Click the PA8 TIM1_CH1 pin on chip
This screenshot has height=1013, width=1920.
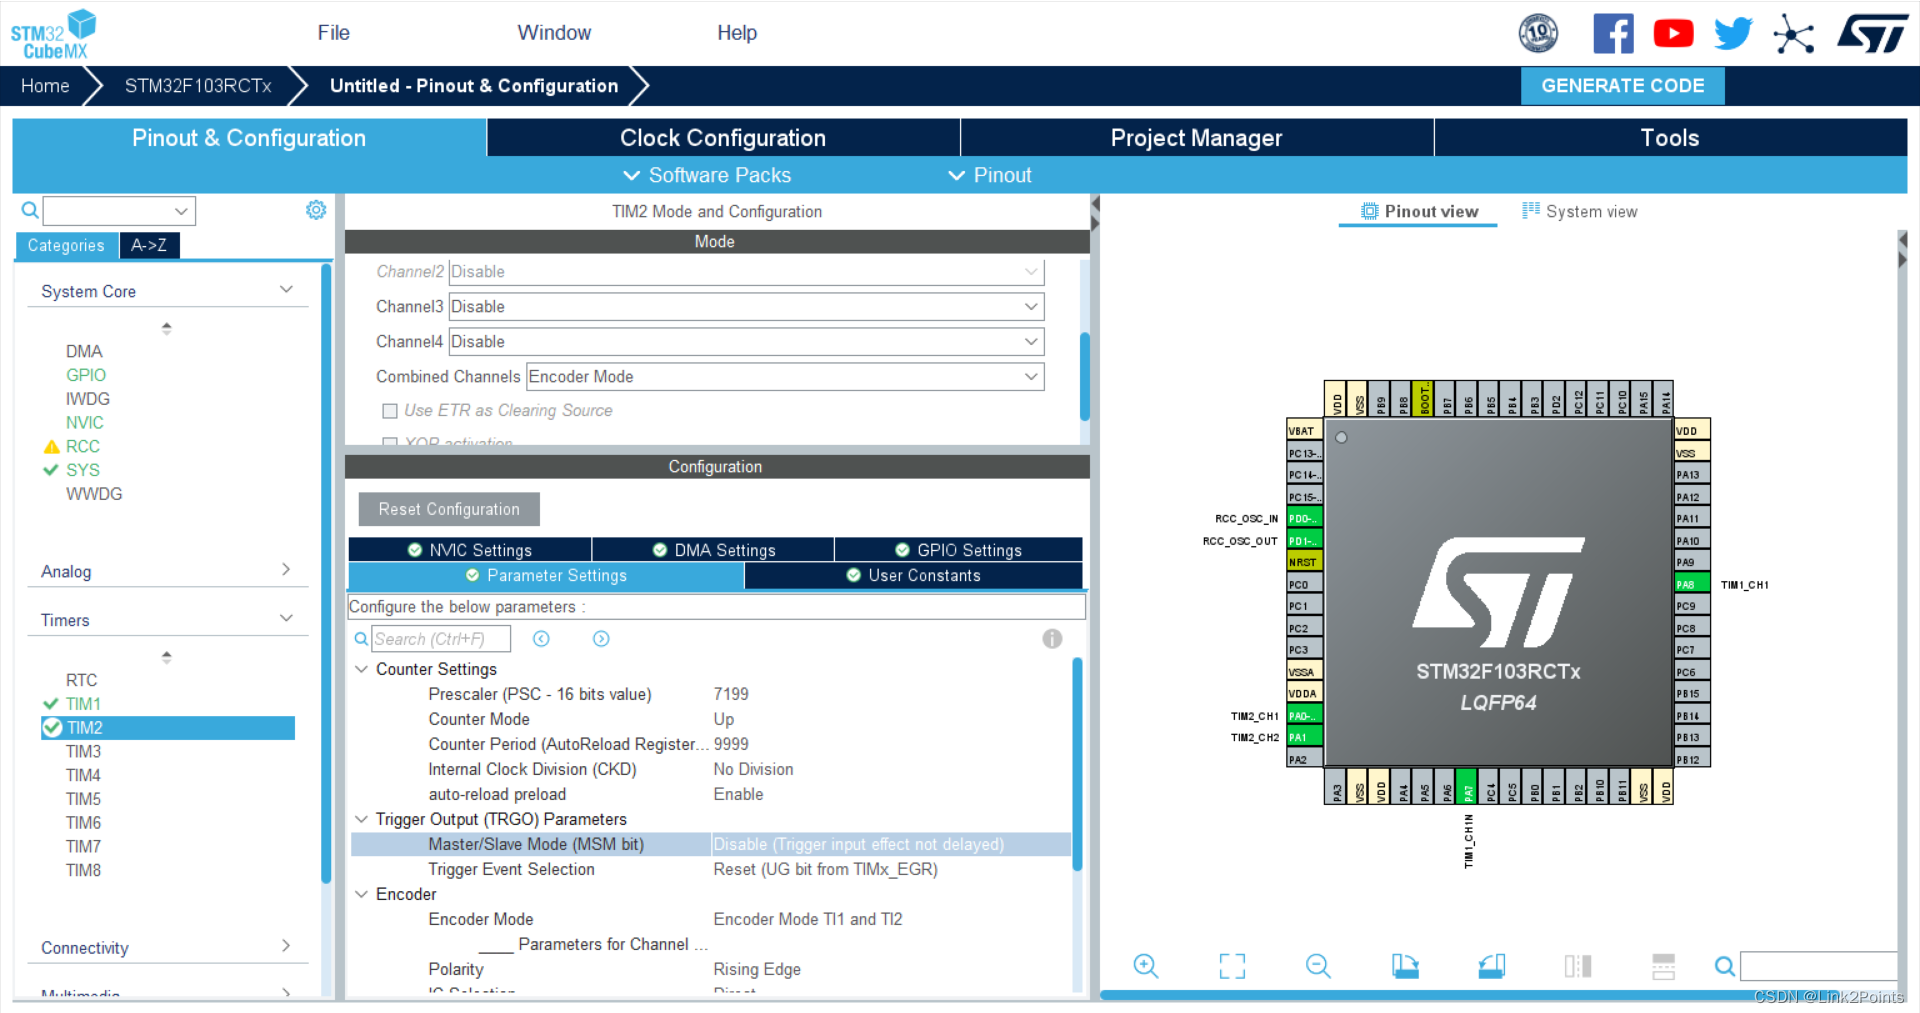1692,584
